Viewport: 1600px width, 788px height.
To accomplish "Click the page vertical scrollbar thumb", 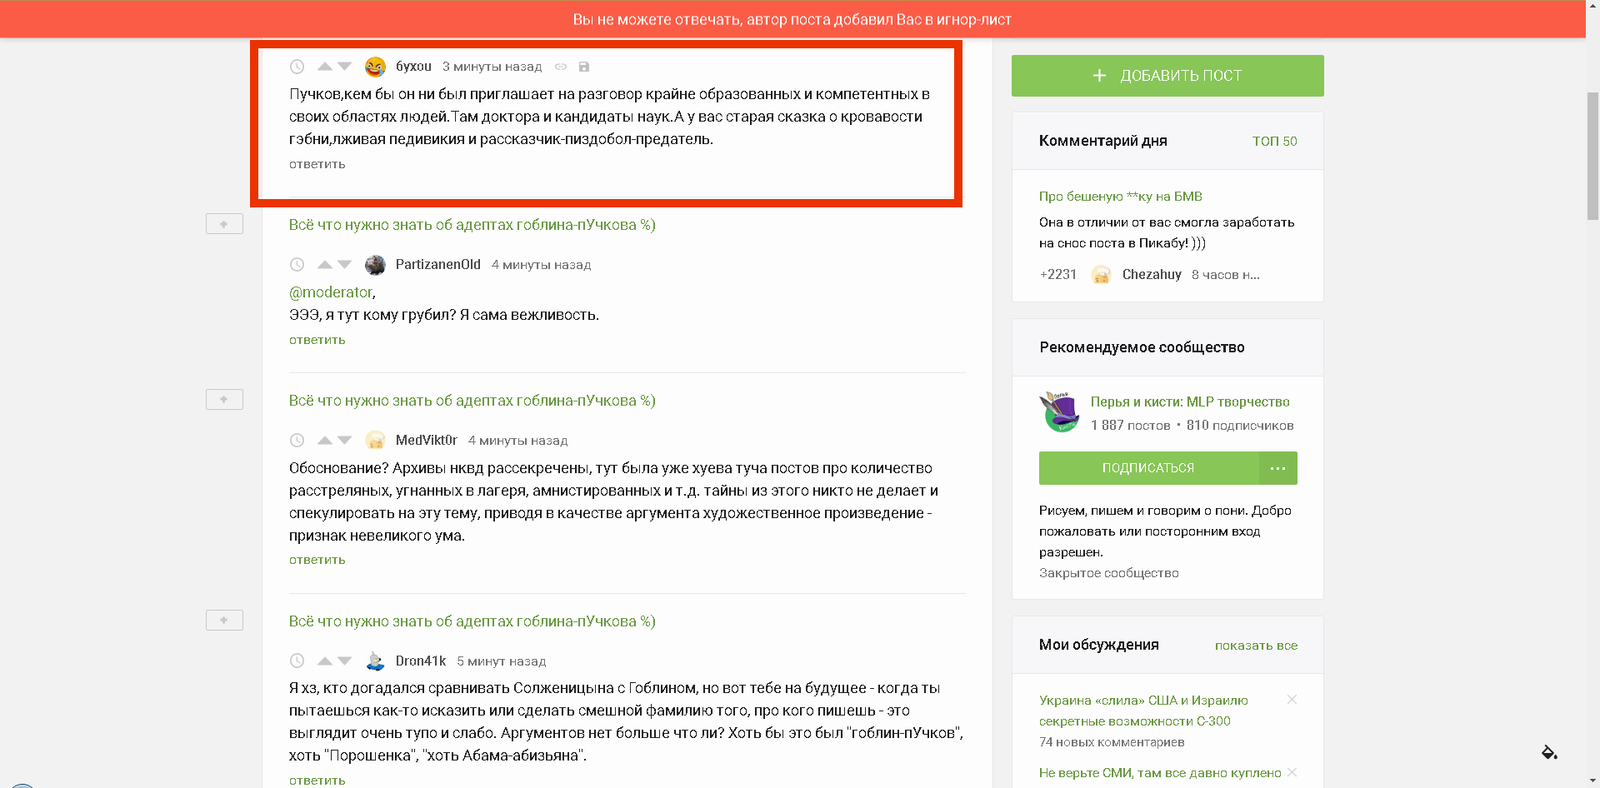I will tap(1593, 155).
